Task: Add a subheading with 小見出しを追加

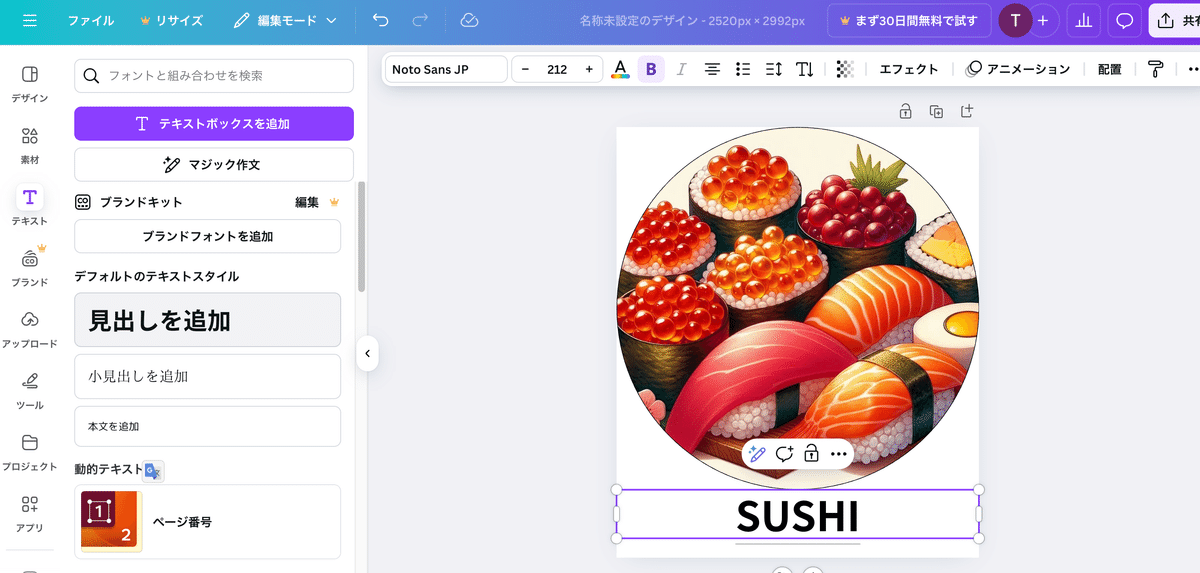Action: coord(208,376)
